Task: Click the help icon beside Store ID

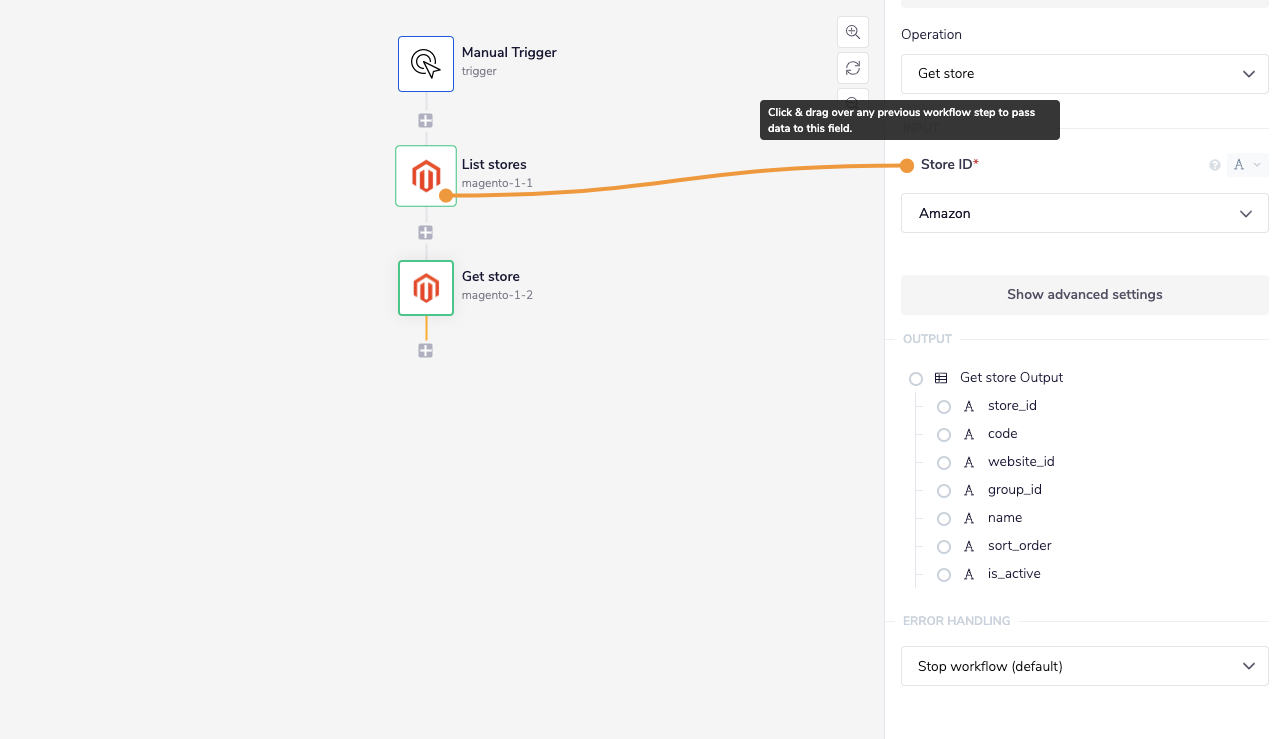Action: (x=1213, y=164)
